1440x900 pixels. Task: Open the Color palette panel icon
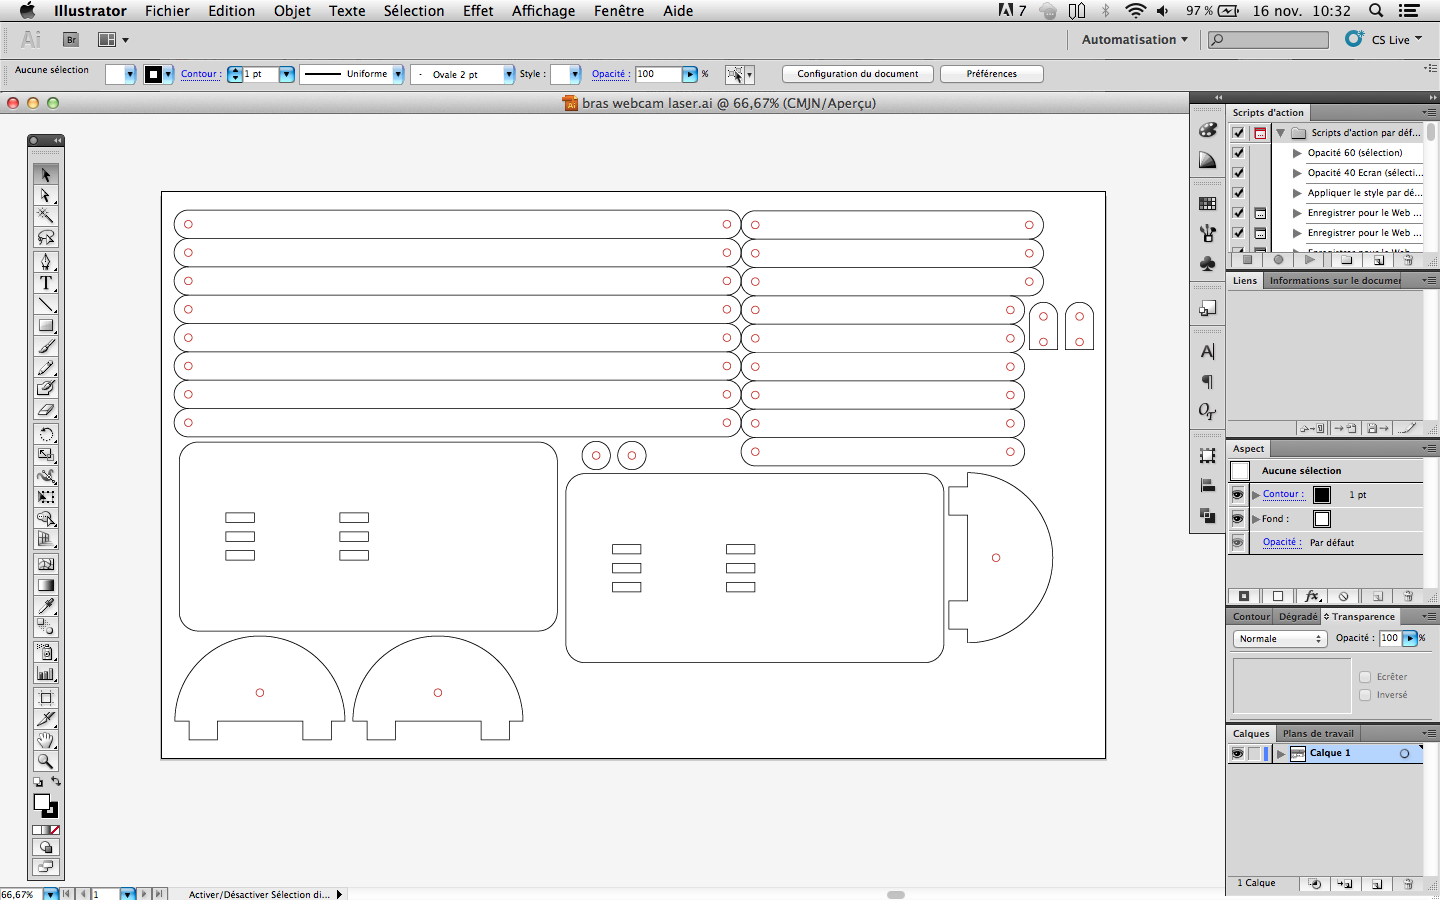[1208, 130]
